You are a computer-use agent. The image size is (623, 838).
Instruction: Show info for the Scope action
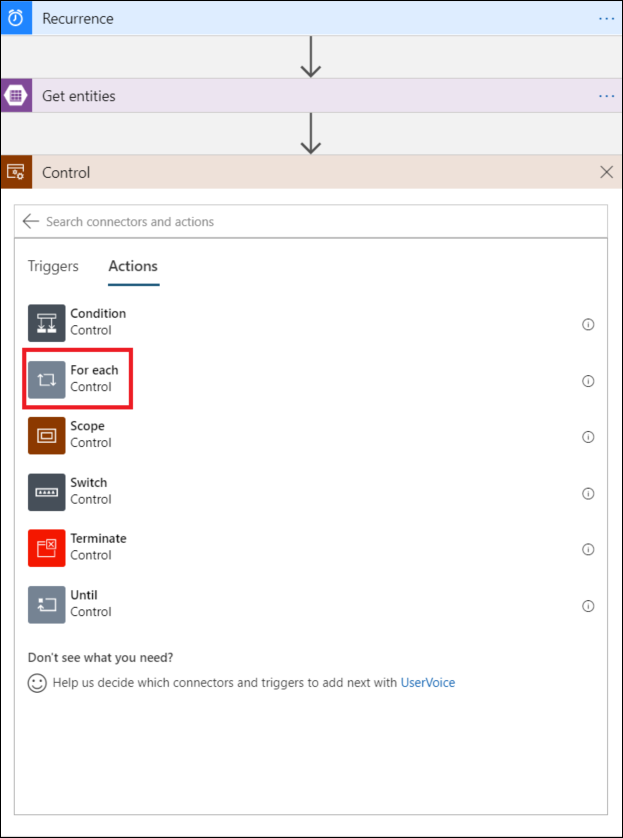(588, 437)
